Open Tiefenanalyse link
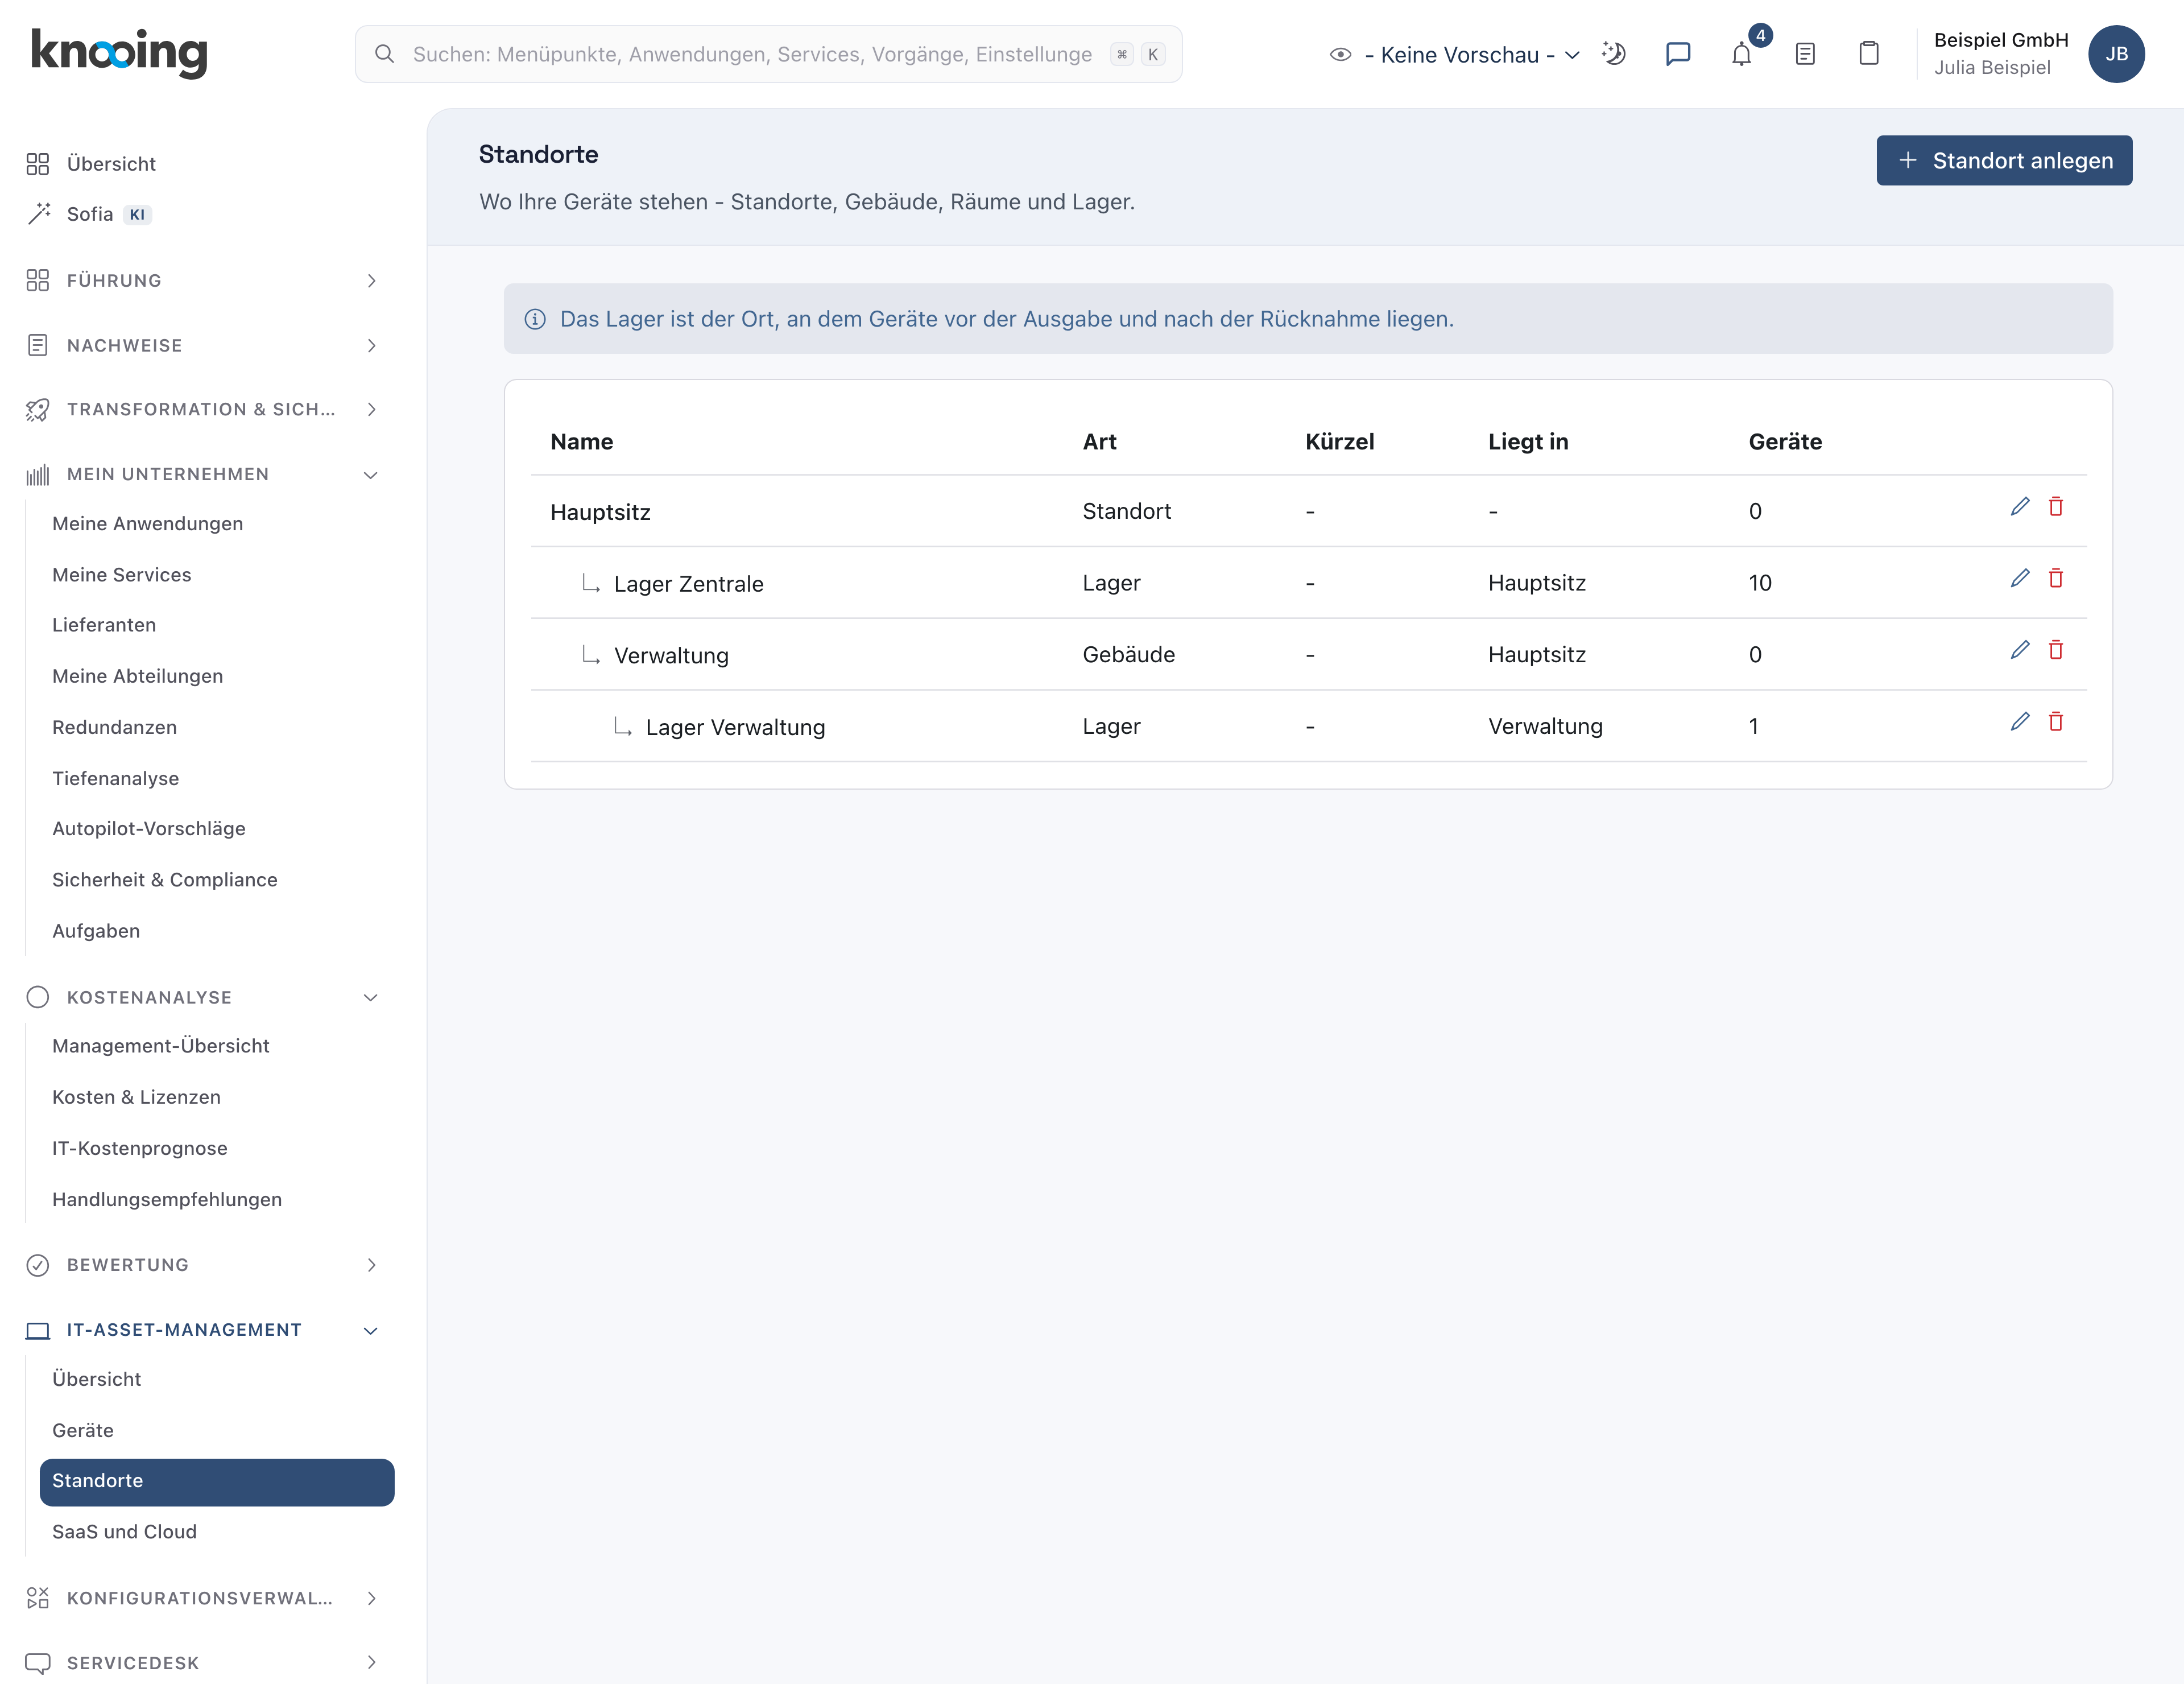2184x1684 pixels. point(115,778)
